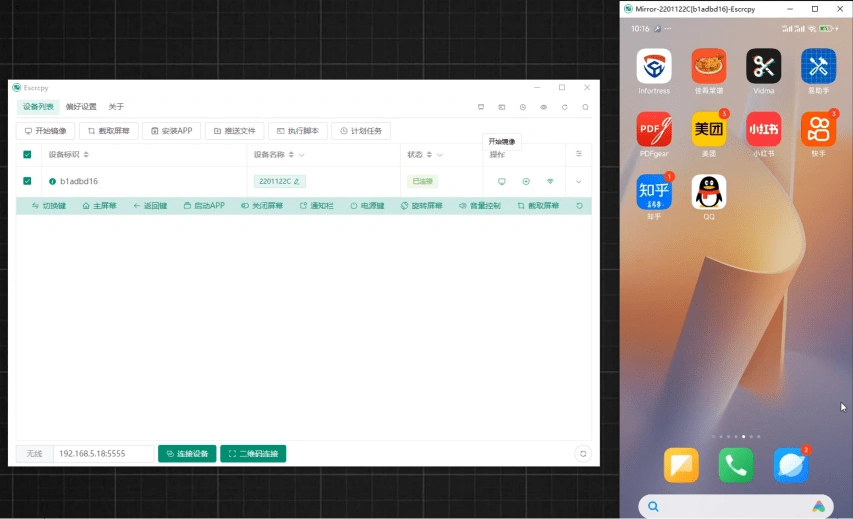Image resolution: width=853 pixels, height=519 pixels.
Task: Click edit pencil on device name 2201122C
Action: point(296,181)
